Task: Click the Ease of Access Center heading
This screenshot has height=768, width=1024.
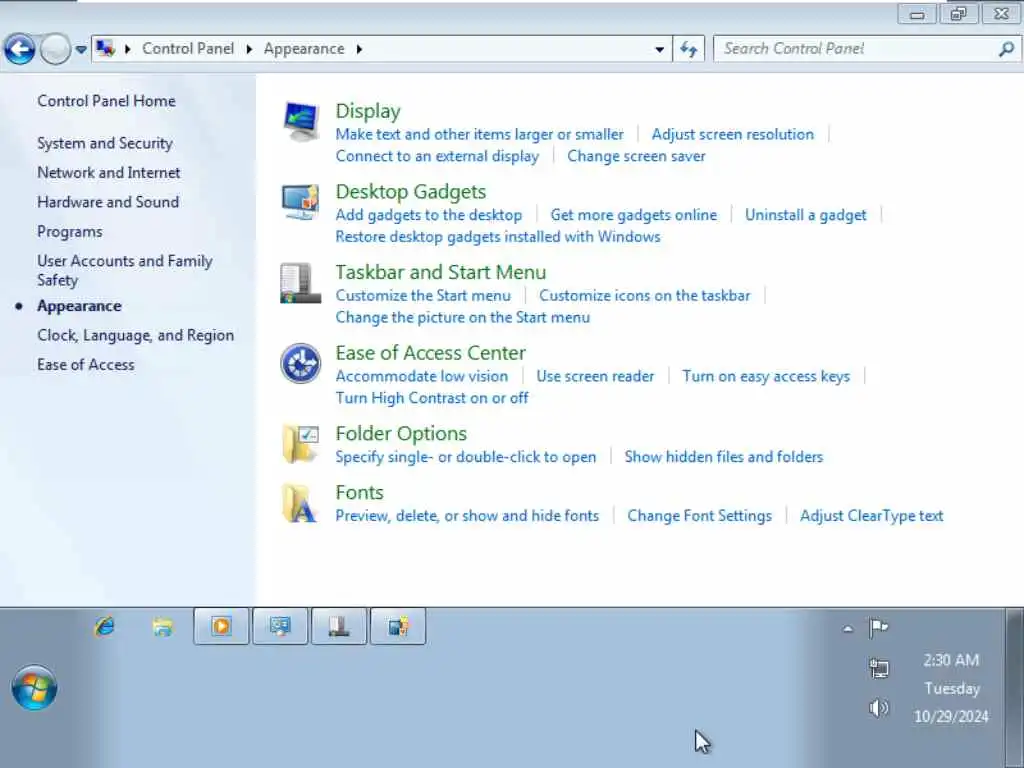Action: pos(430,353)
